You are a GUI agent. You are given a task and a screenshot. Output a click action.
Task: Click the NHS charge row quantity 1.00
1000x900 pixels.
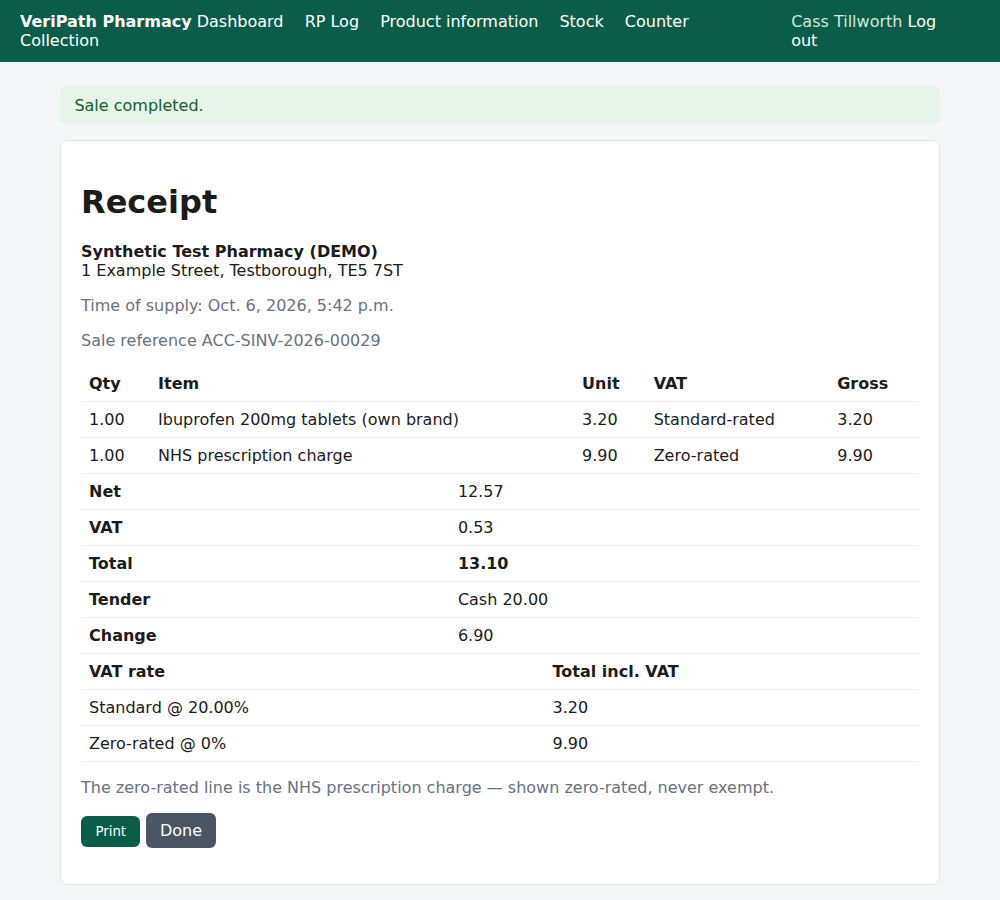click(x=107, y=455)
